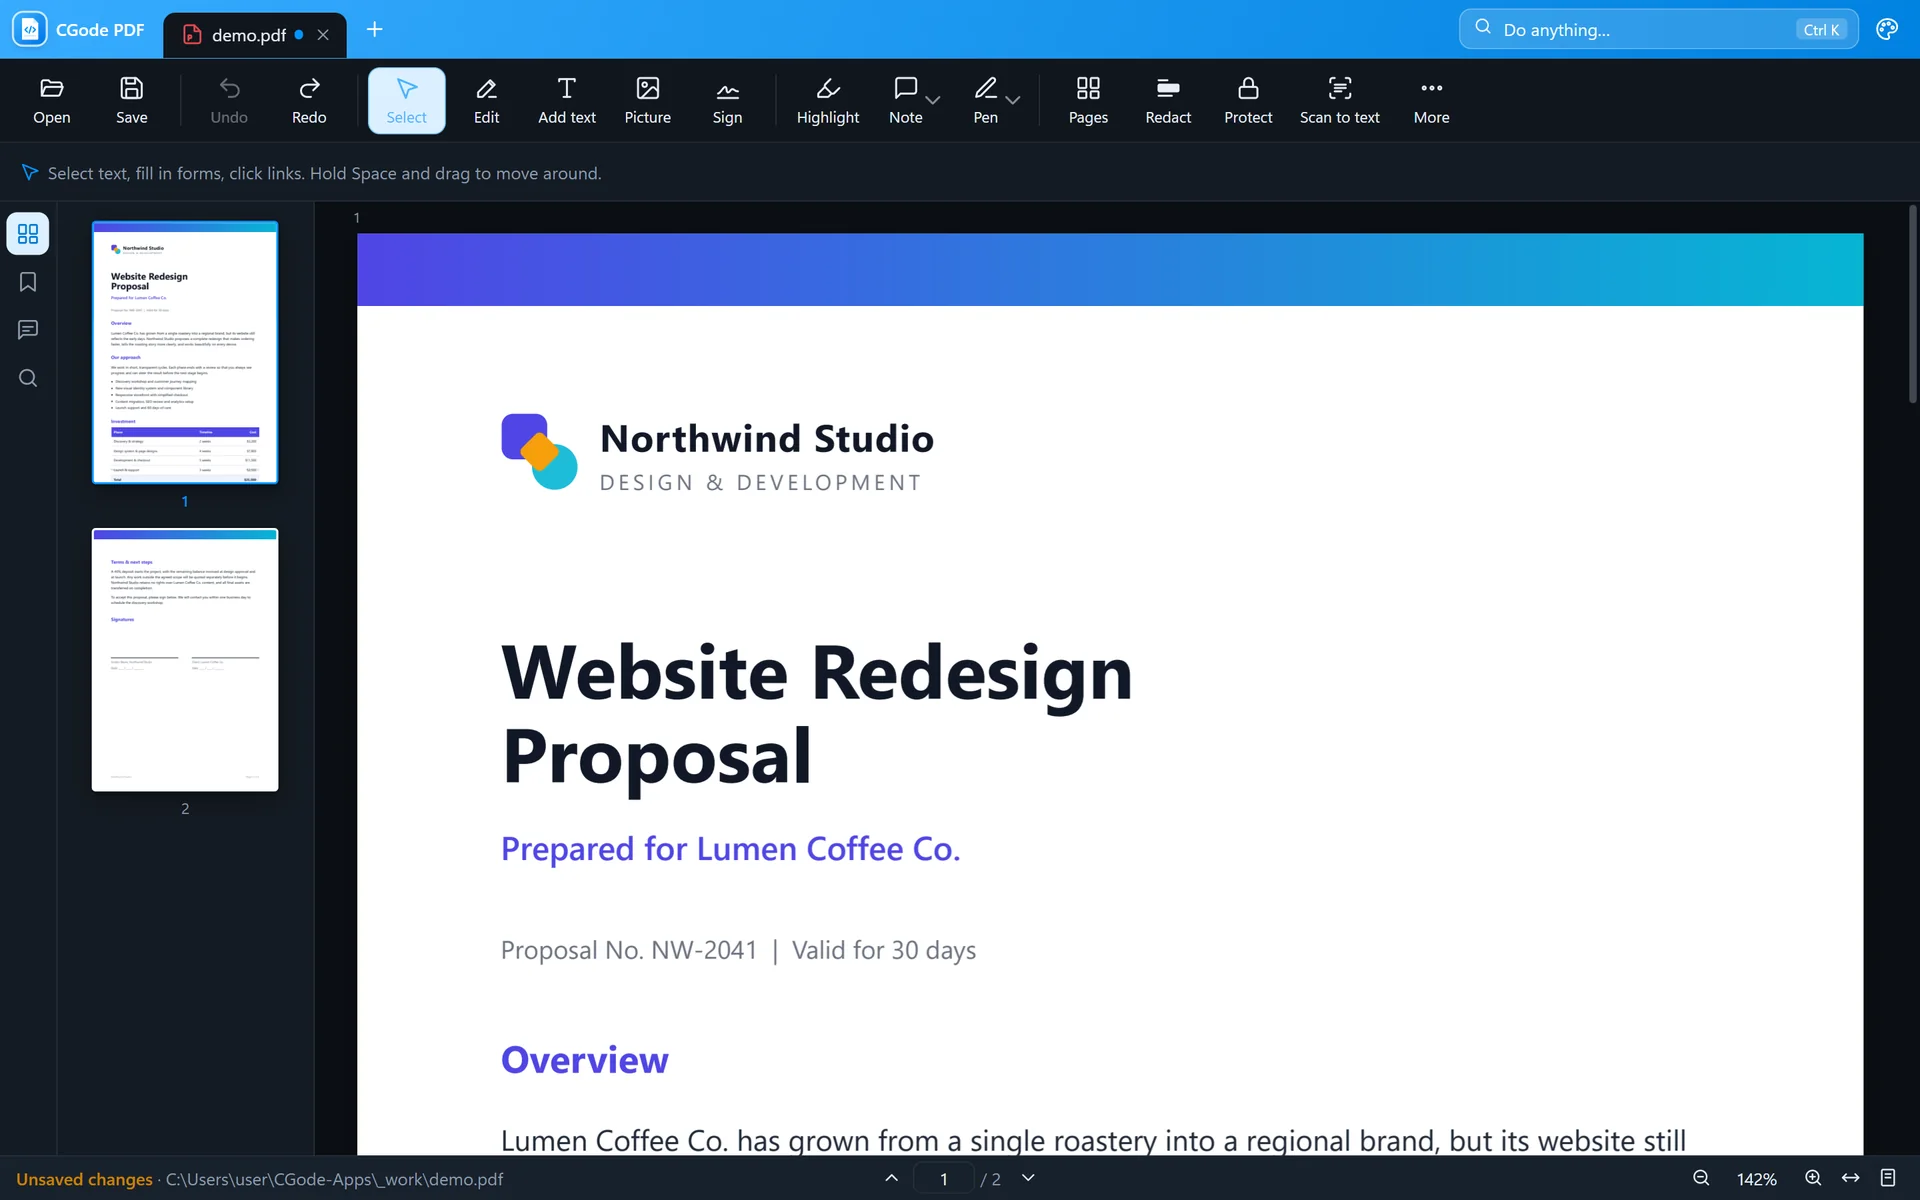1920x1200 pixels.
Task: Click the Valid for 30 days text
Action: click(x=884, y=950)
